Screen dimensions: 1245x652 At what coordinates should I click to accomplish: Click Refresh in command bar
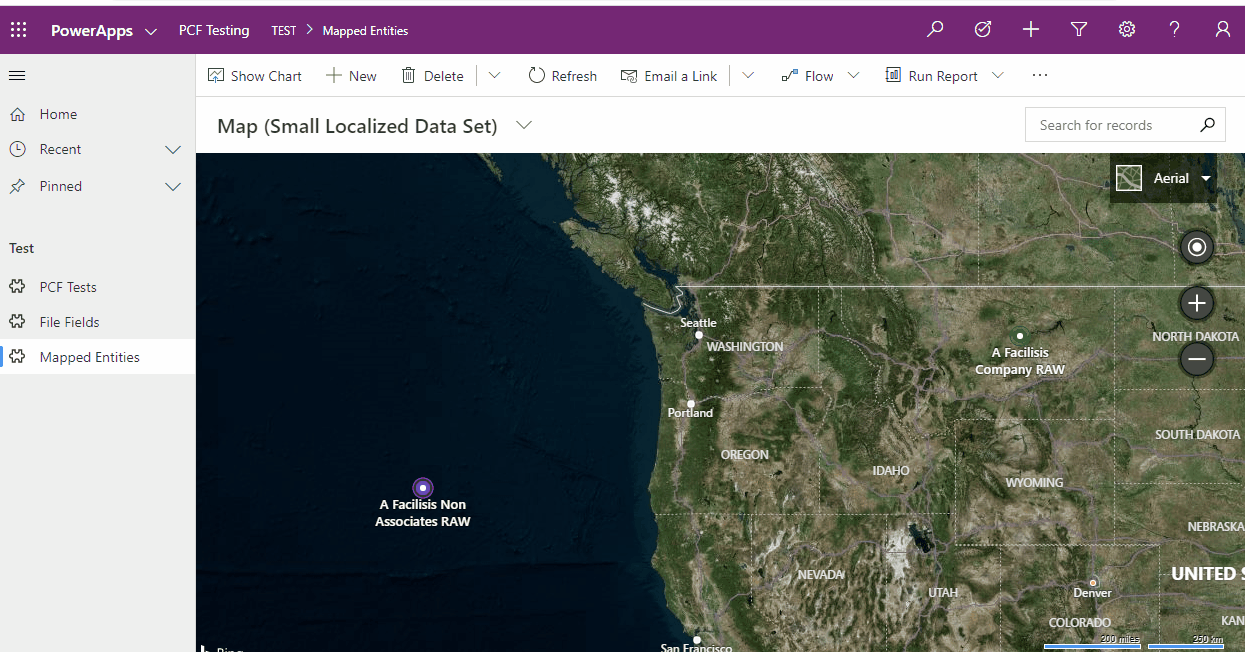[562, 76]
